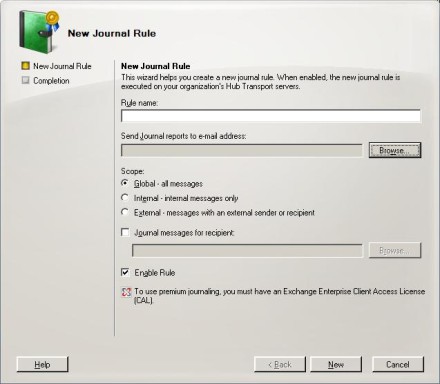Click the premium journaling license notice icon

pos(126,292)
